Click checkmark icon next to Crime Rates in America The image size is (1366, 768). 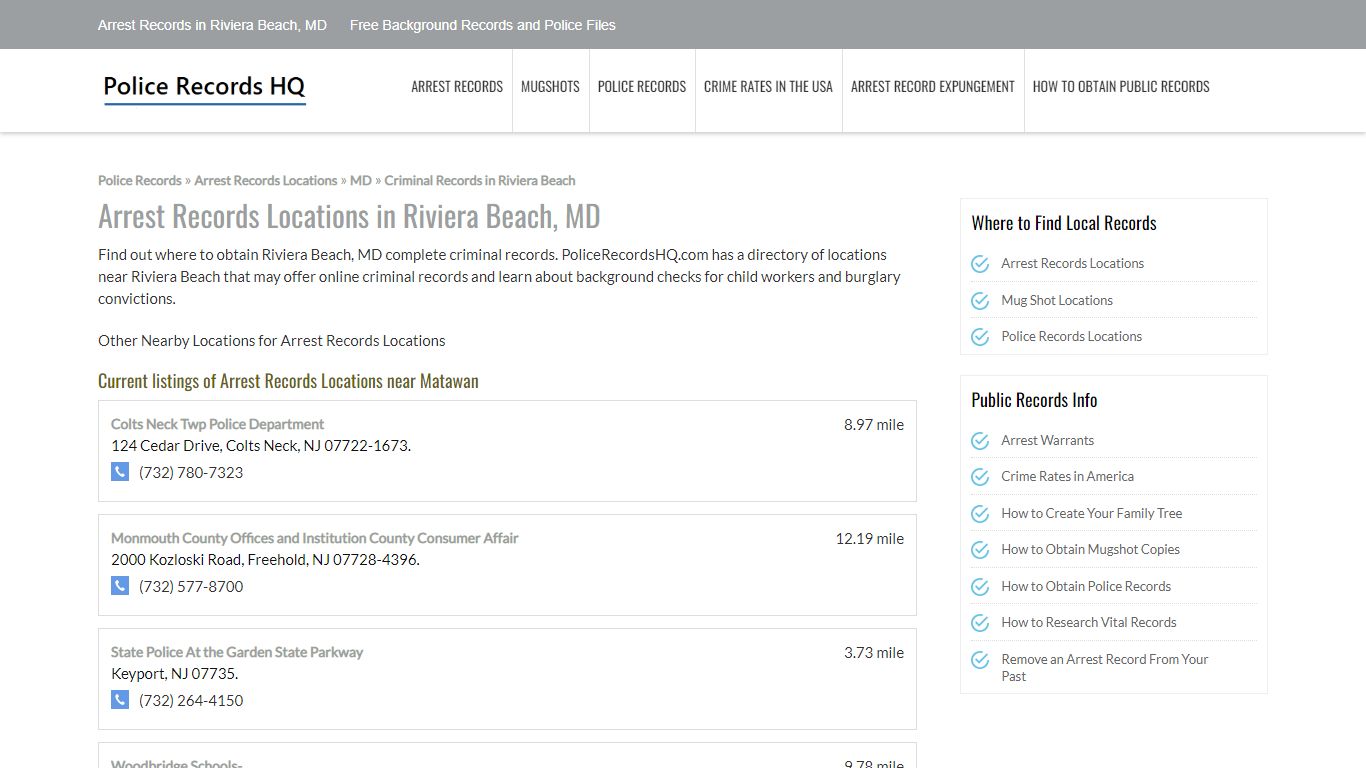point(980,477)
